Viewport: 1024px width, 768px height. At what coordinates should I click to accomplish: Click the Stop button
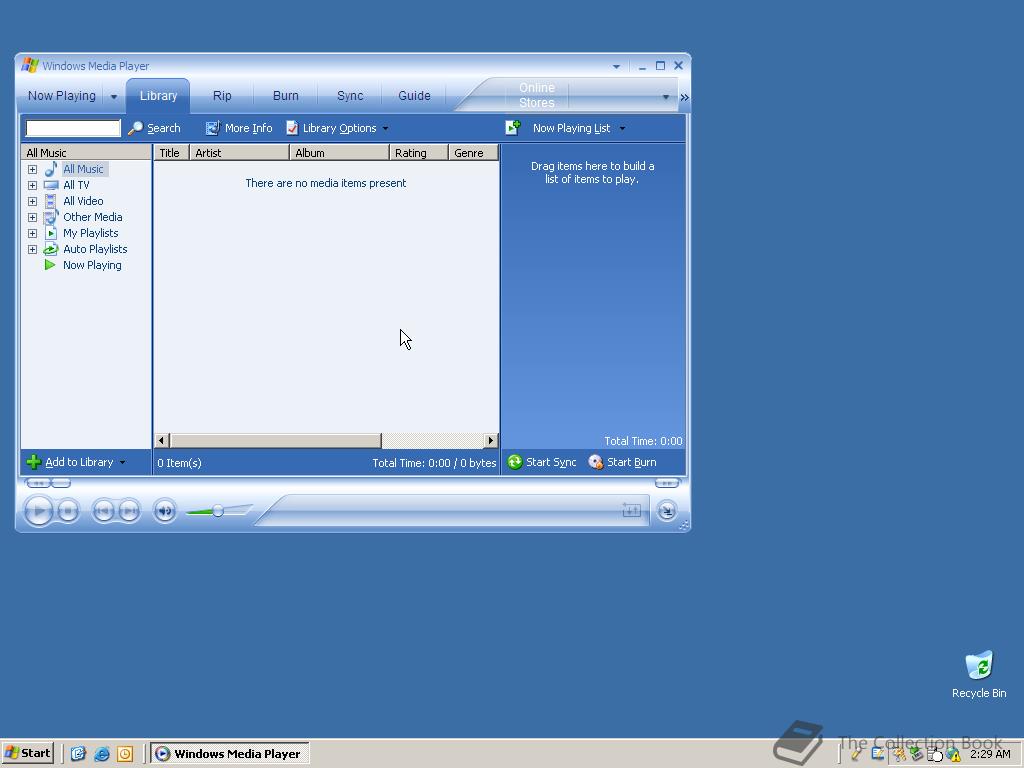click(69, 511)
